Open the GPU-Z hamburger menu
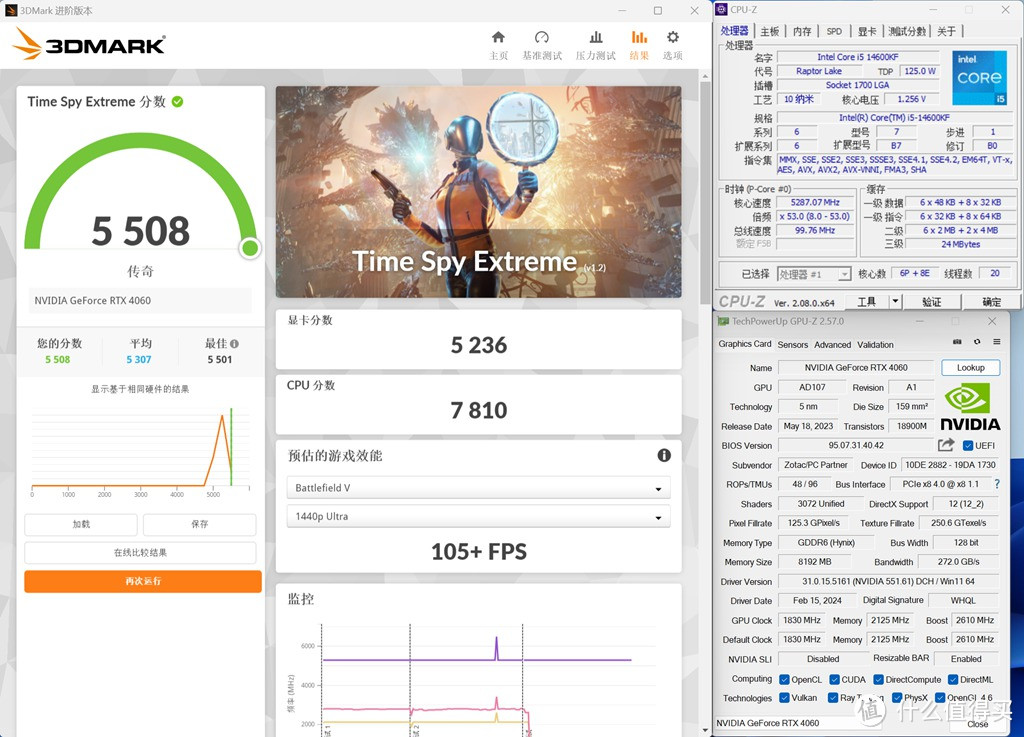Viewport: 1024px width, 737px height. tap(997, 341)
